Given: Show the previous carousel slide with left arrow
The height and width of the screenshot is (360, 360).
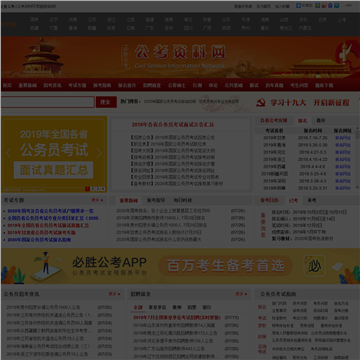Looking at the screenshot, I should click(x=8, y=153).
